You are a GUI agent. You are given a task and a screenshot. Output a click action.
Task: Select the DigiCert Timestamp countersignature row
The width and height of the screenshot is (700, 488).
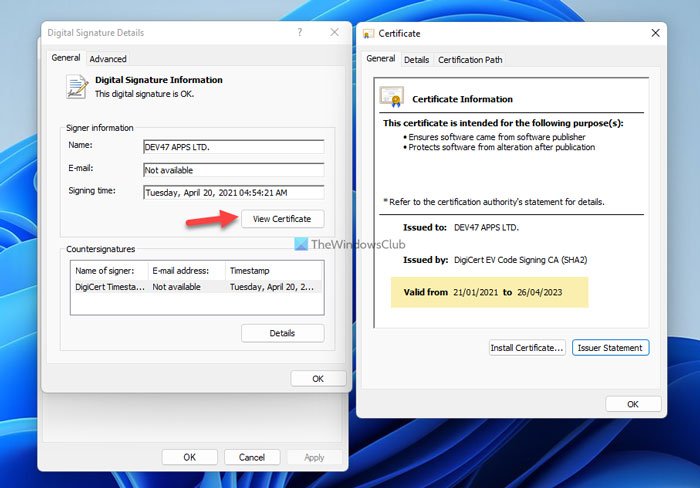[x=197, y=287]
